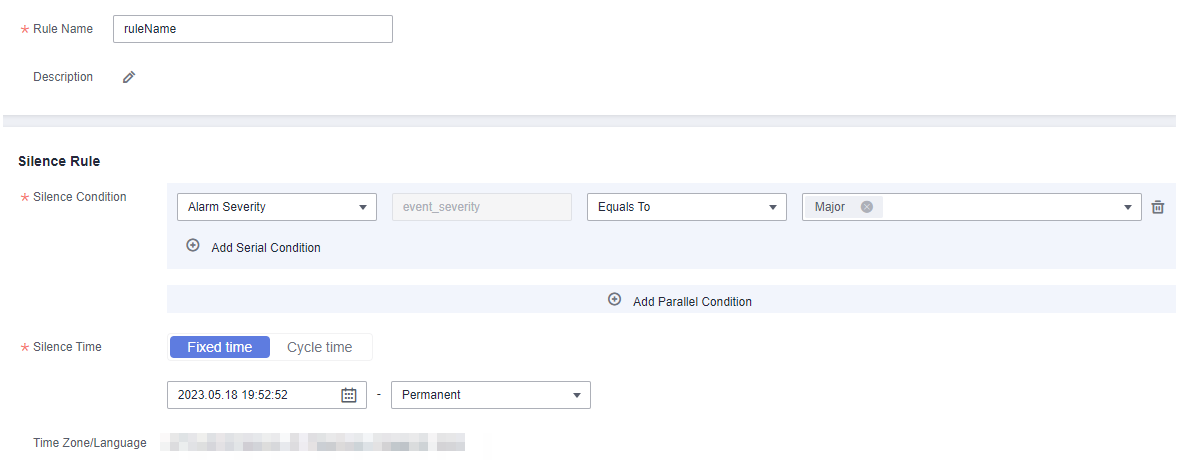Open Equals To operator dropdown
The height and width of the screenshot is (463, 1204).
687,207
